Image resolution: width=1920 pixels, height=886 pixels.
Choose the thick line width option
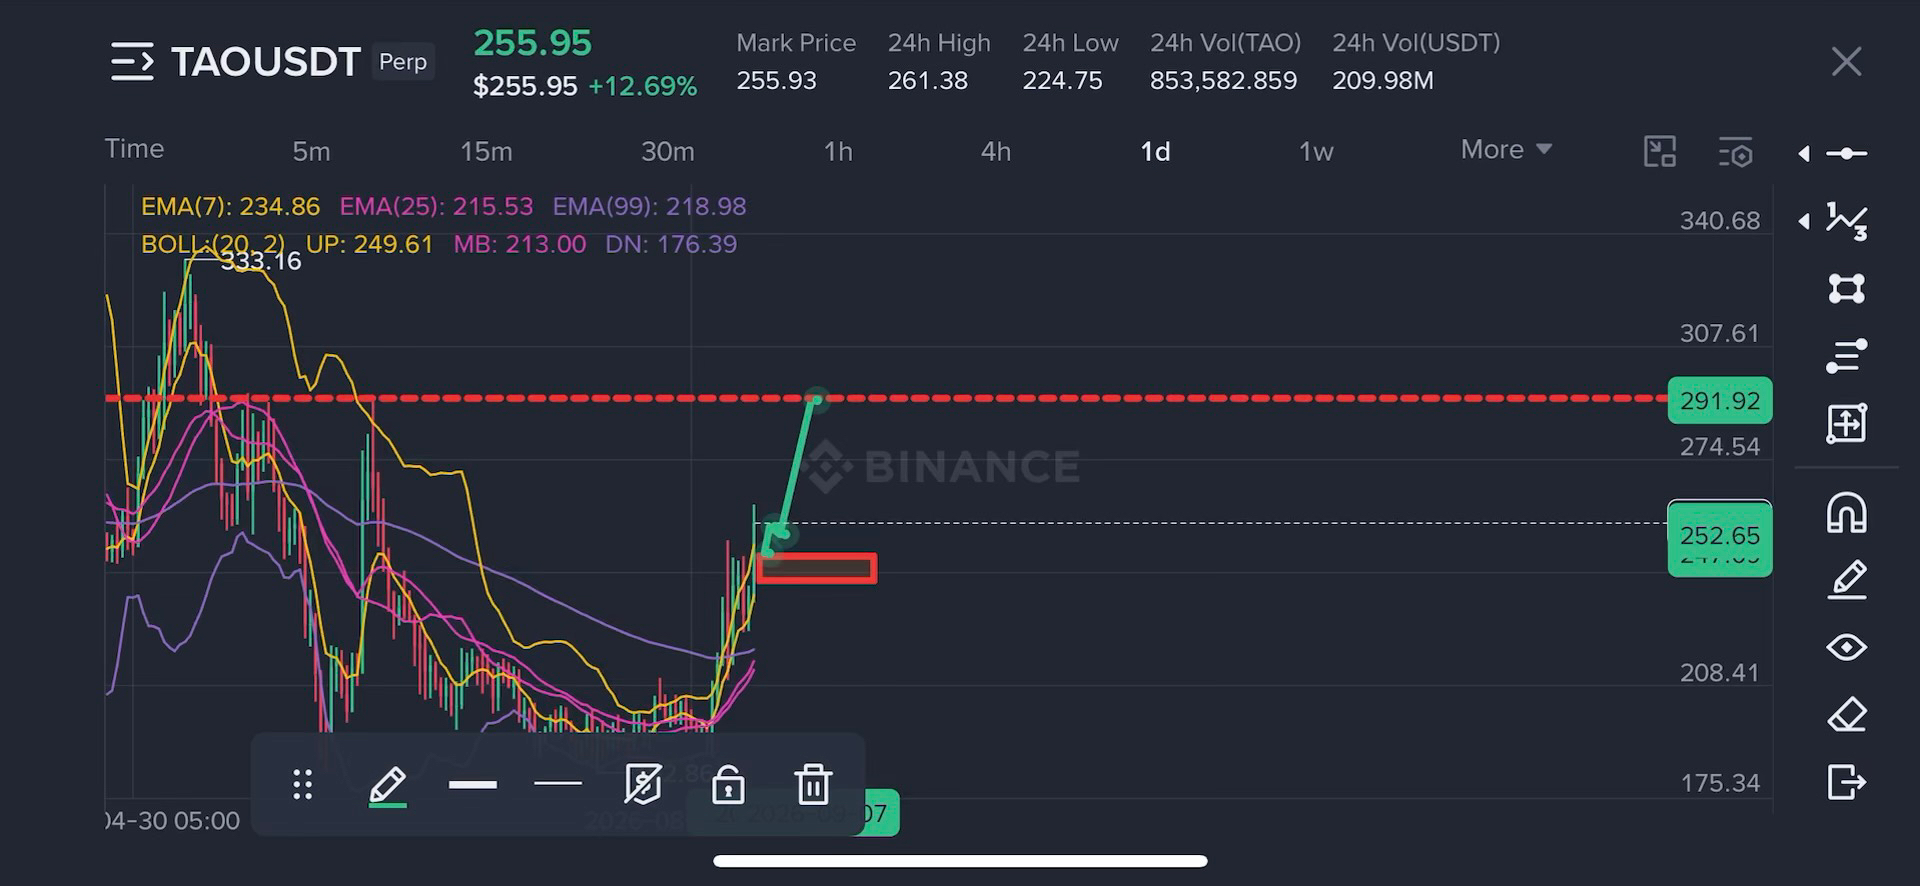tap(473, 785)
